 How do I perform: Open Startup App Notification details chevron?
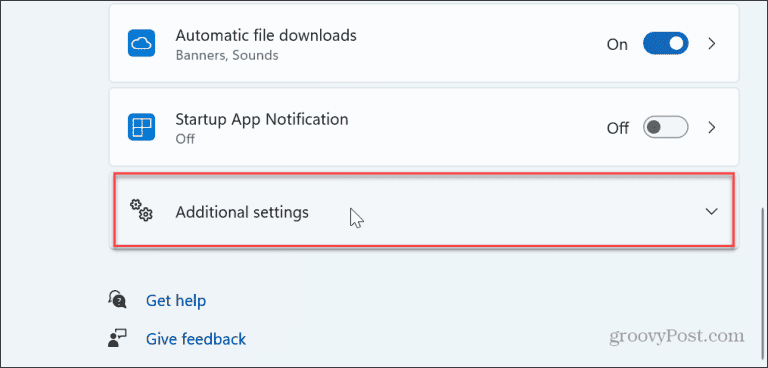tap(712, 128)
